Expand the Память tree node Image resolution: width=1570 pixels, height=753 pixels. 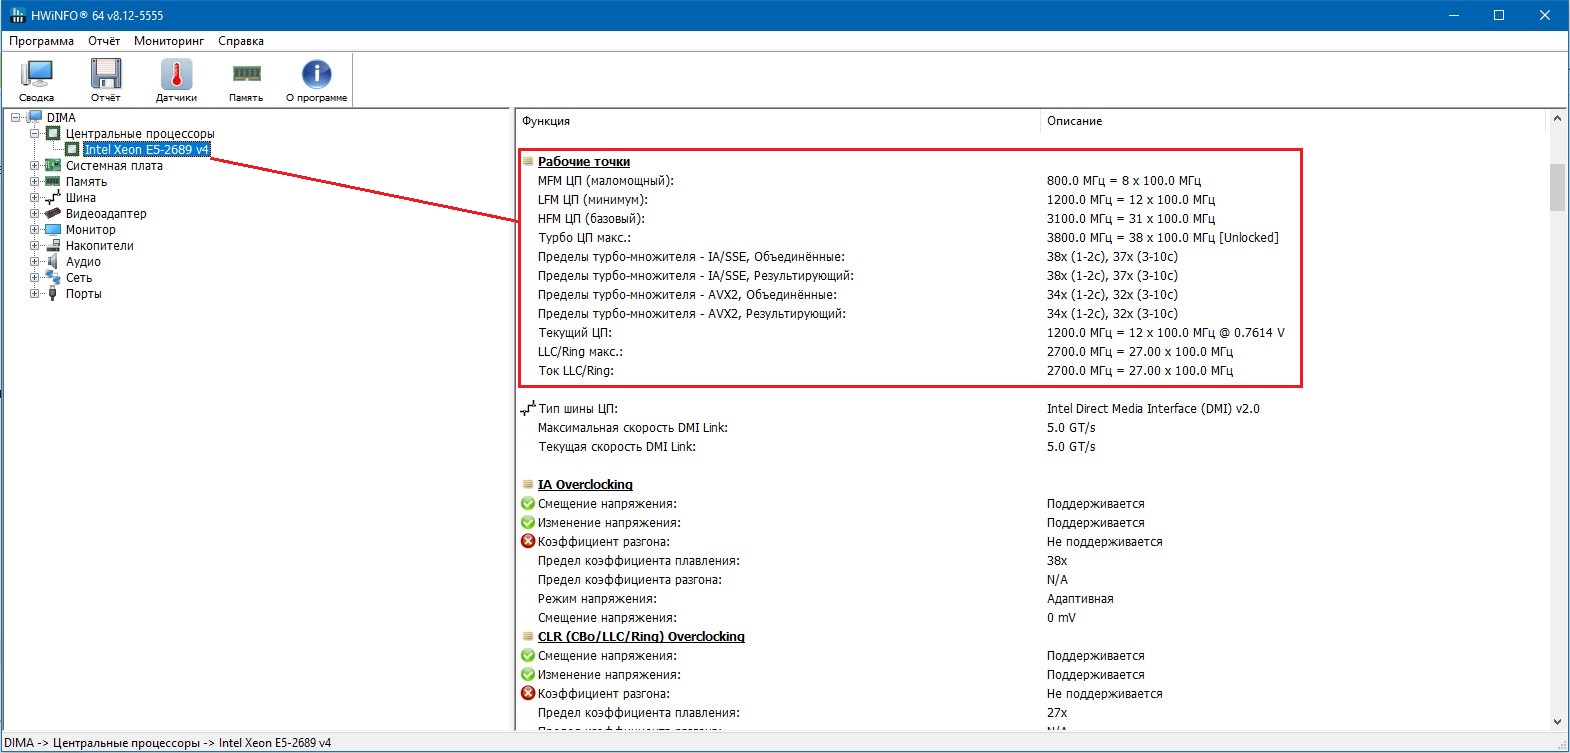[34, 181]
